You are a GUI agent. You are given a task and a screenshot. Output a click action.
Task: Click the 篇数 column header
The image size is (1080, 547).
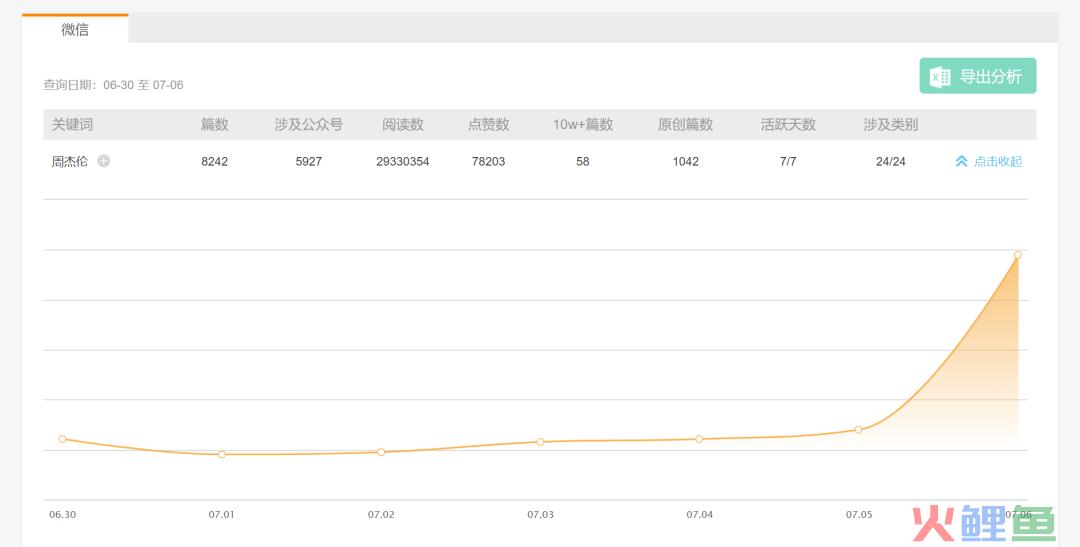click(x=214, y=125)
